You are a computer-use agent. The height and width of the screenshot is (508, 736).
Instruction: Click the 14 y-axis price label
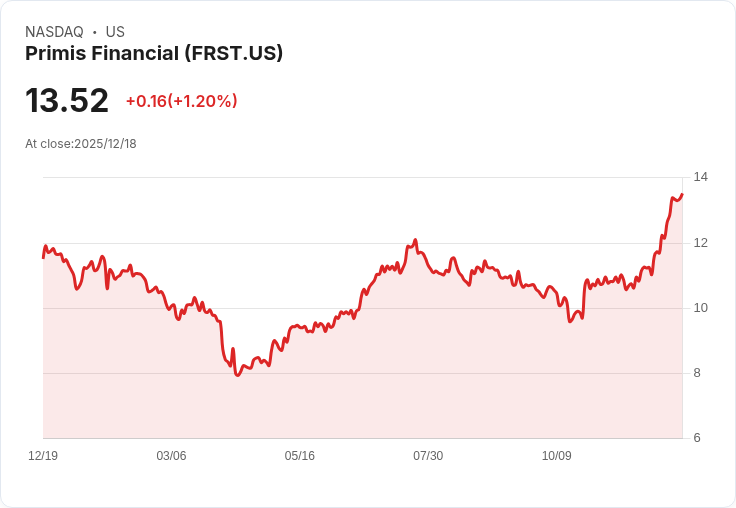[701, 177]
